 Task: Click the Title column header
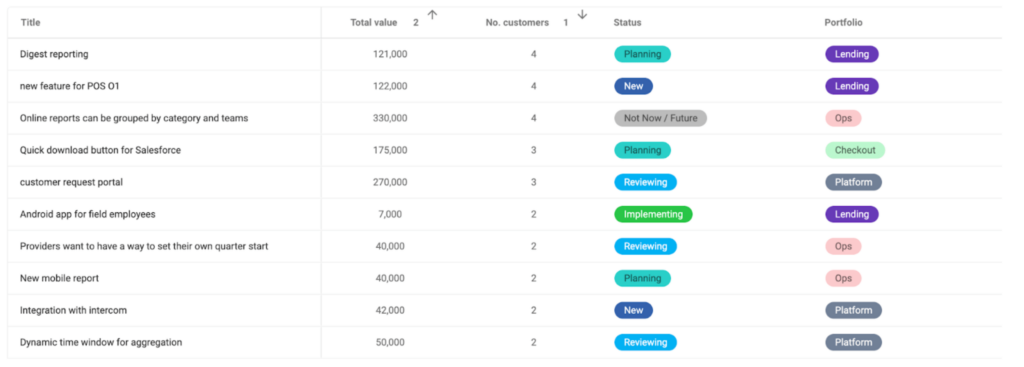tap(30, 22)
